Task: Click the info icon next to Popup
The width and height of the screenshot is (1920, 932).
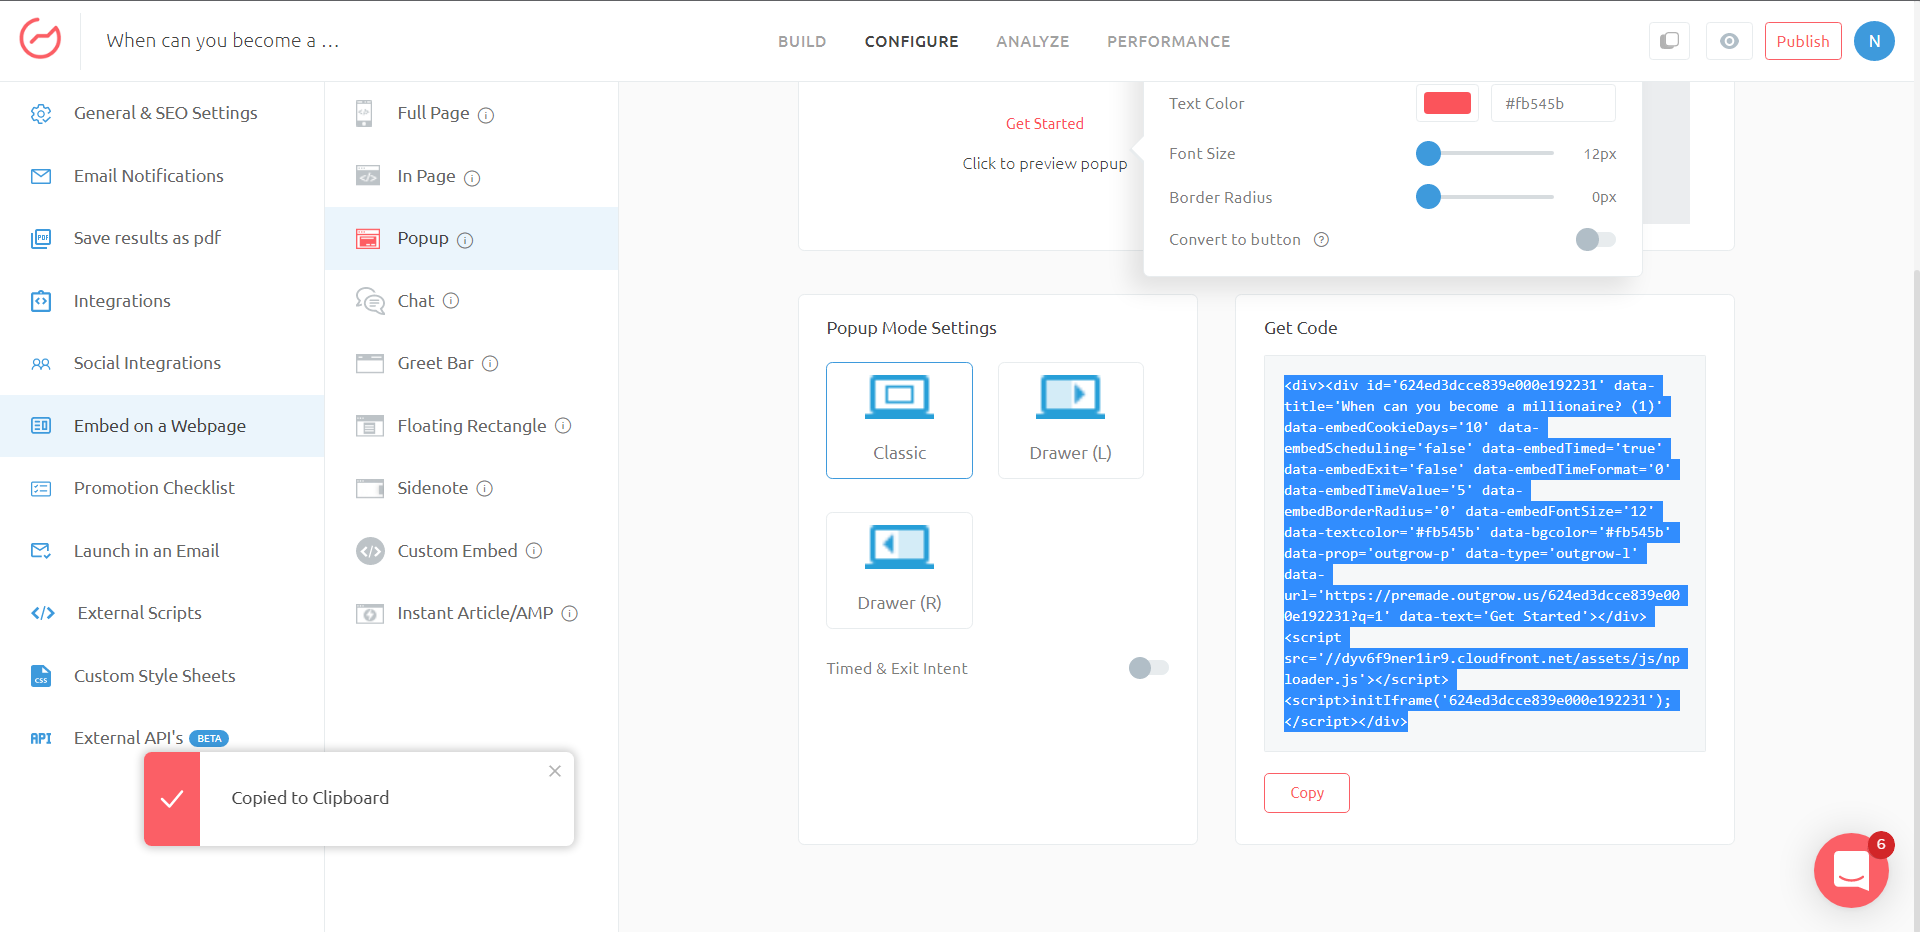Action: tap(465, 240)
